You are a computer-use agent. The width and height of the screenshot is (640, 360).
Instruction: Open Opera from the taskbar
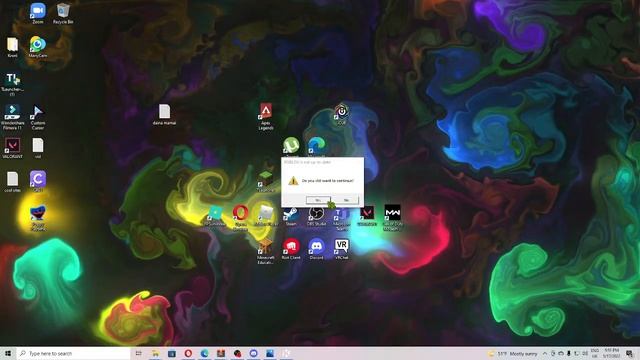[188, 353]
